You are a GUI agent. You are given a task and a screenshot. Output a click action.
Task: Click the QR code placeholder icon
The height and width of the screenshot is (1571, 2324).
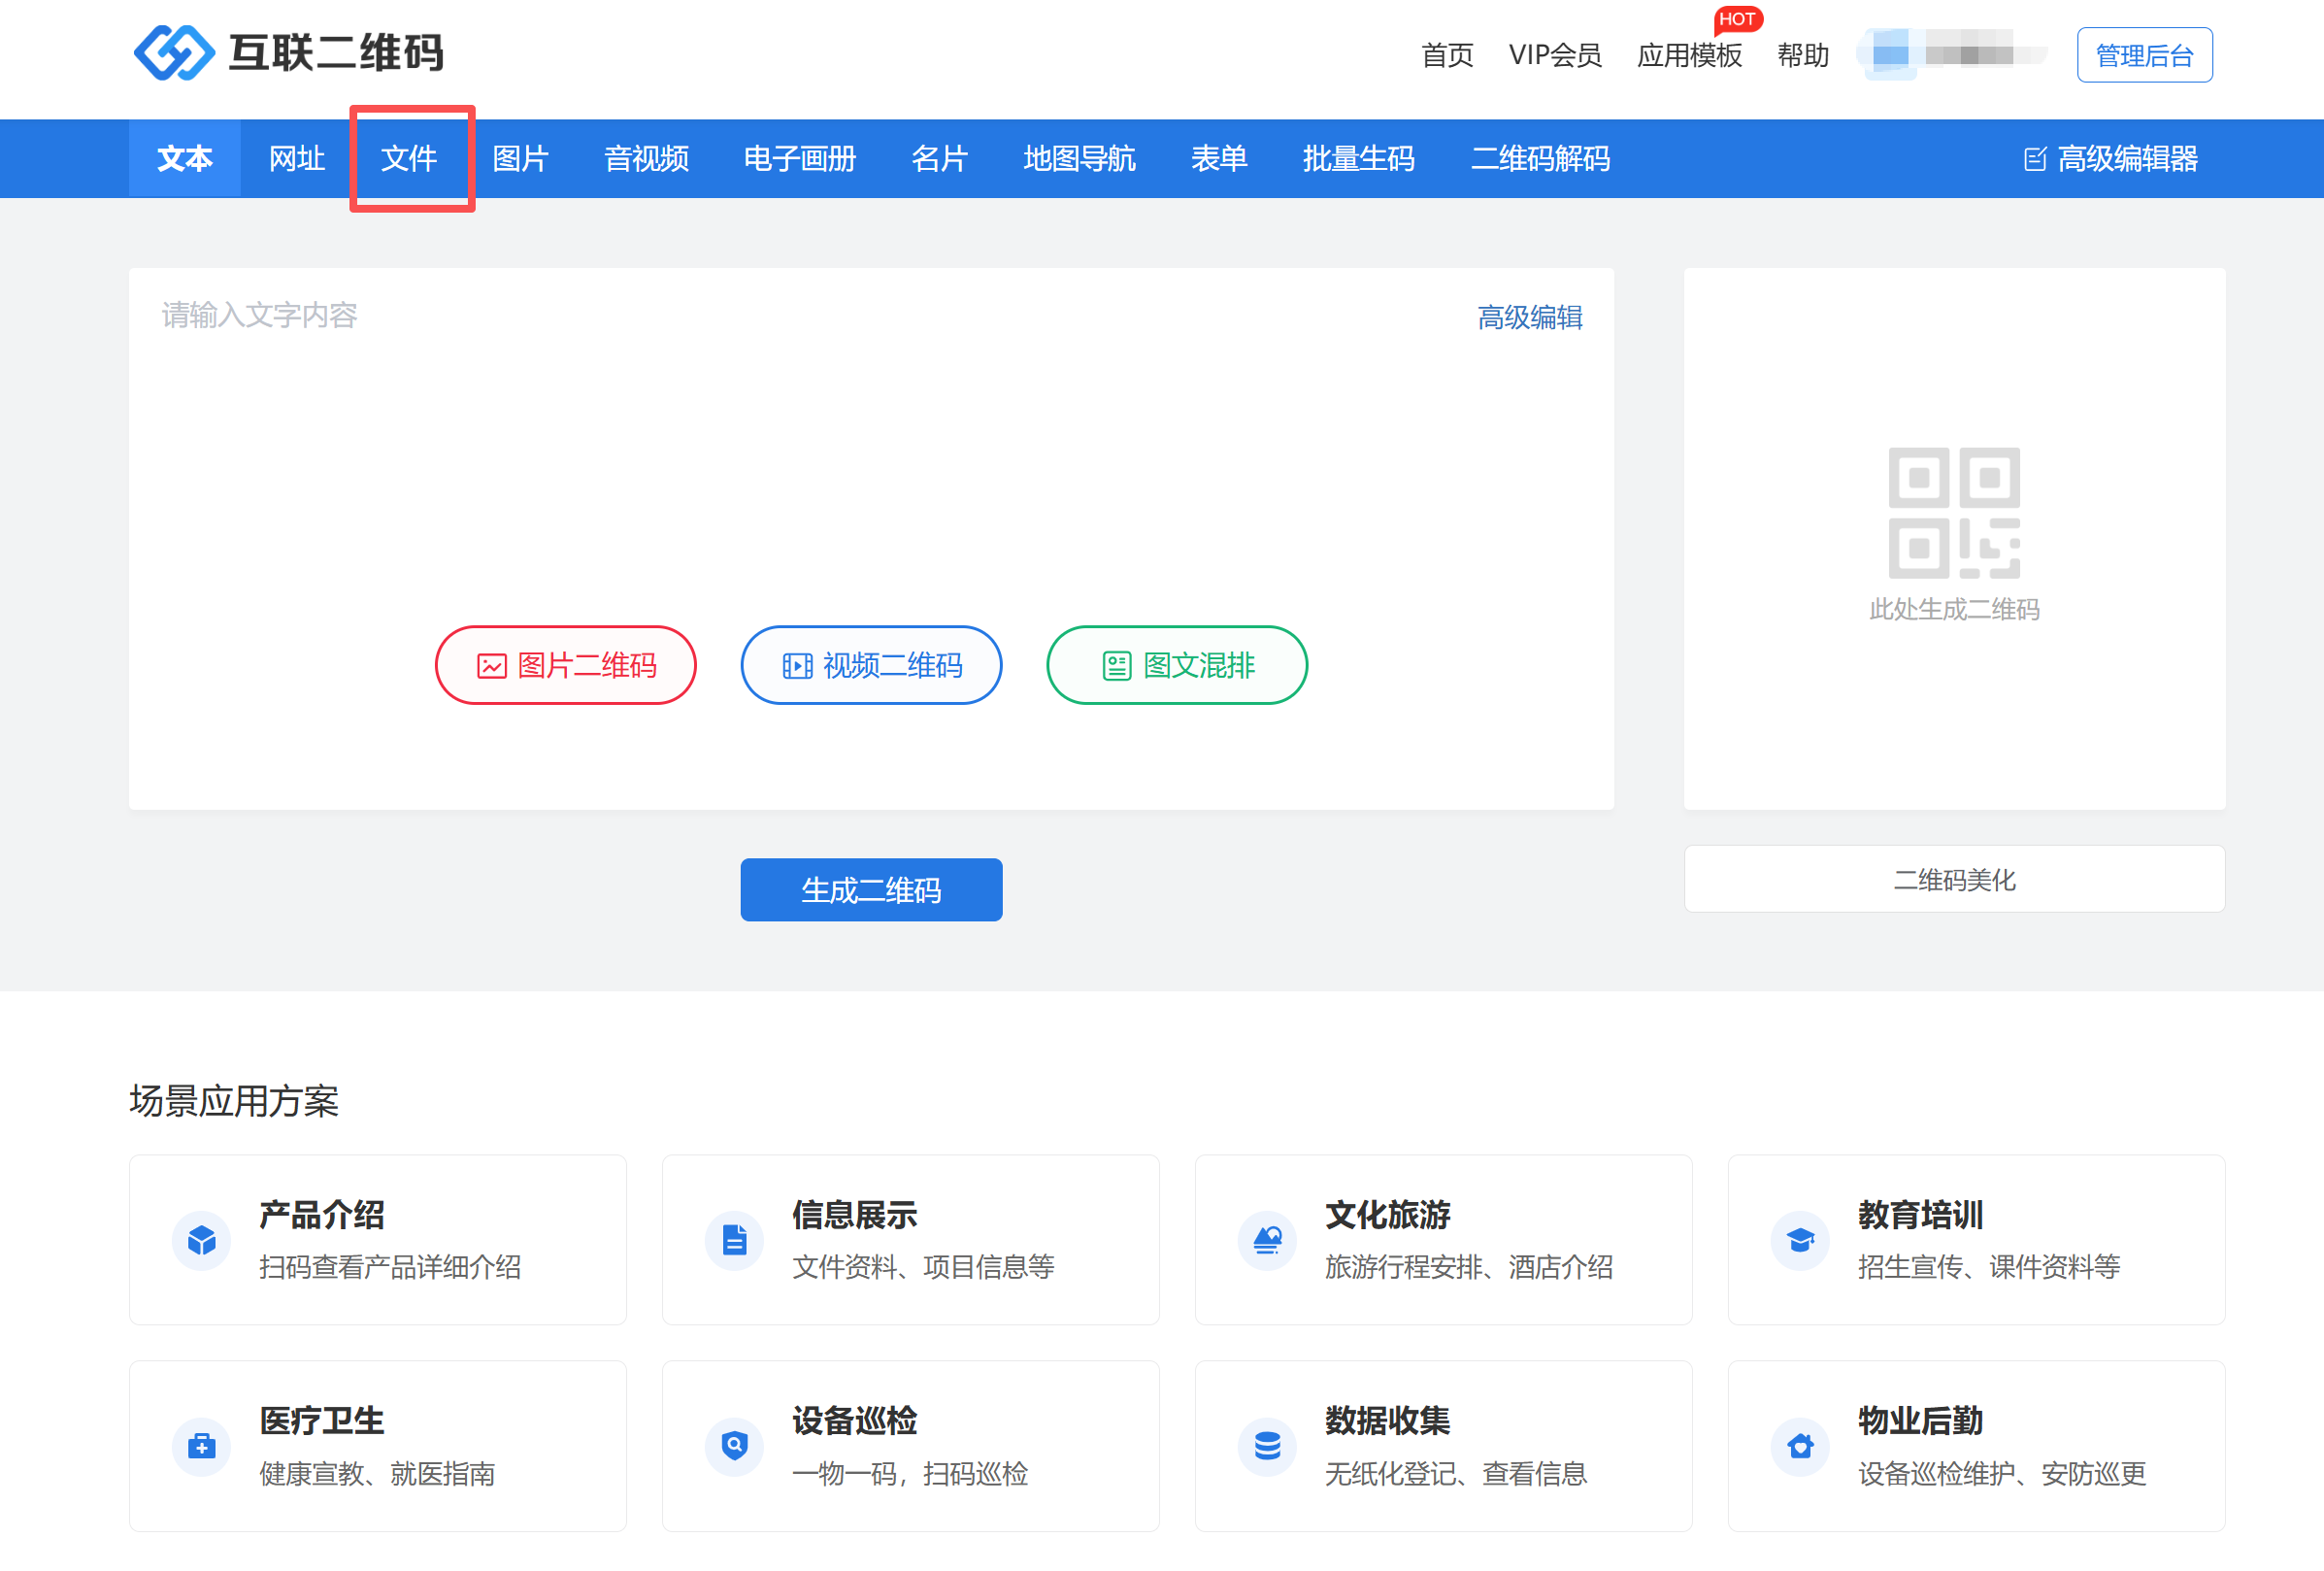click(x=1953, y=512)
